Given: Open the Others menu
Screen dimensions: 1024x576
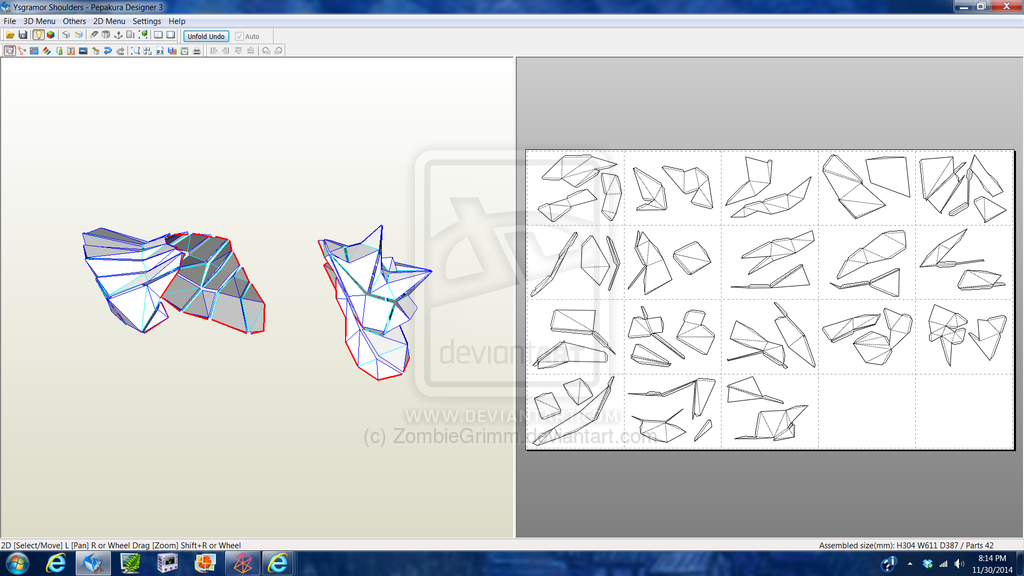Looking at the screenshot, I should click(x=74, y=21).
